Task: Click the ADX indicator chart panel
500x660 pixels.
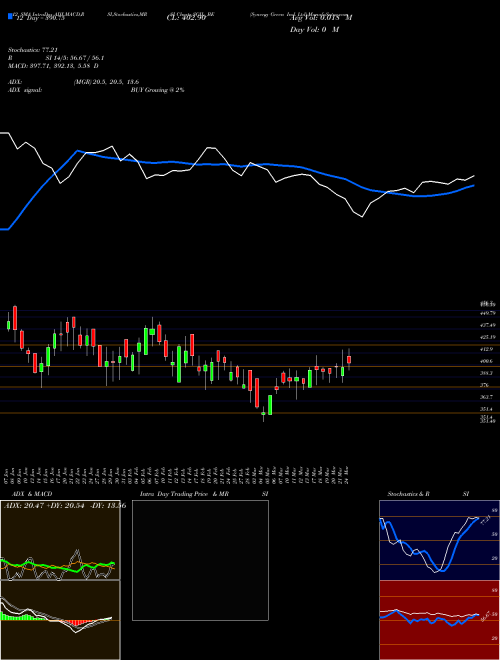Action: [x=60, y=540]
